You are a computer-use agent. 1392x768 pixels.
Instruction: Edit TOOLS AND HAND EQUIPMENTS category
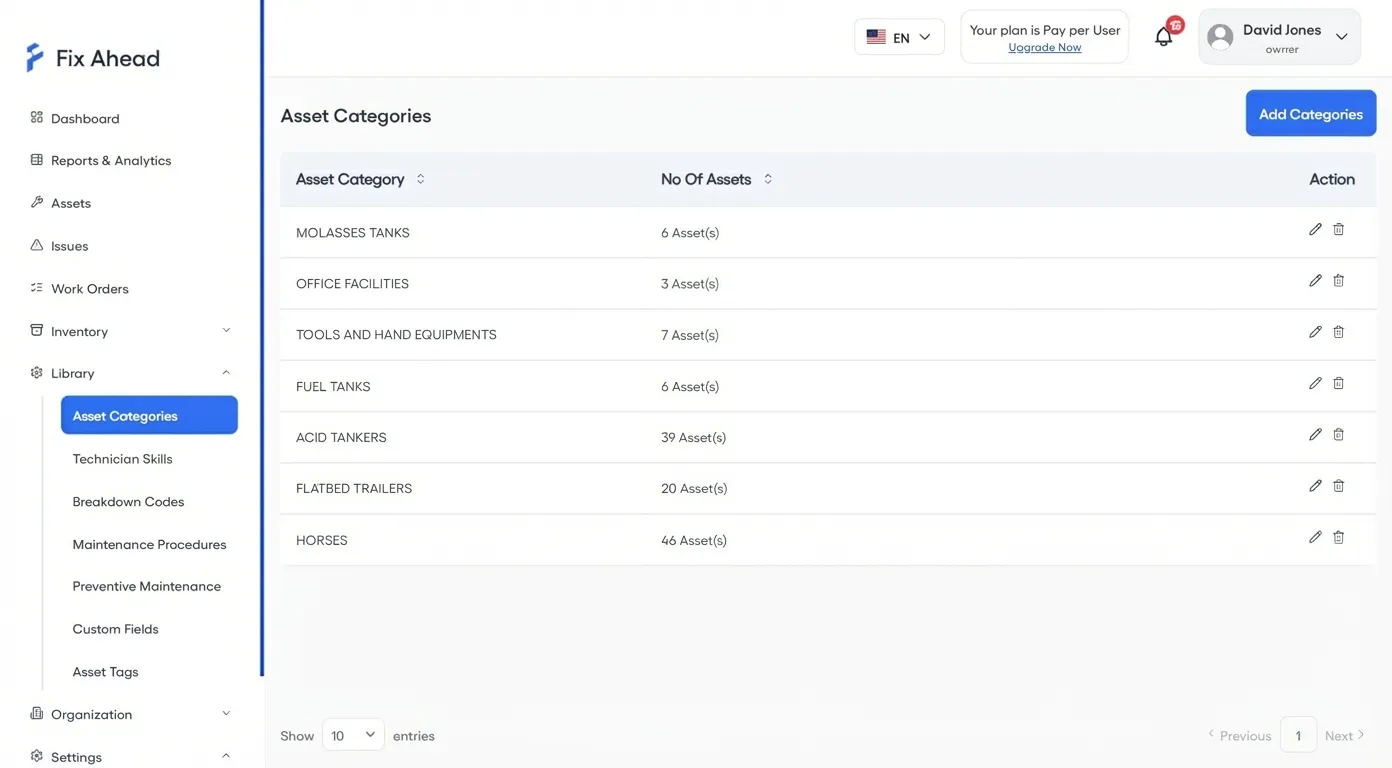[1315, 332]
